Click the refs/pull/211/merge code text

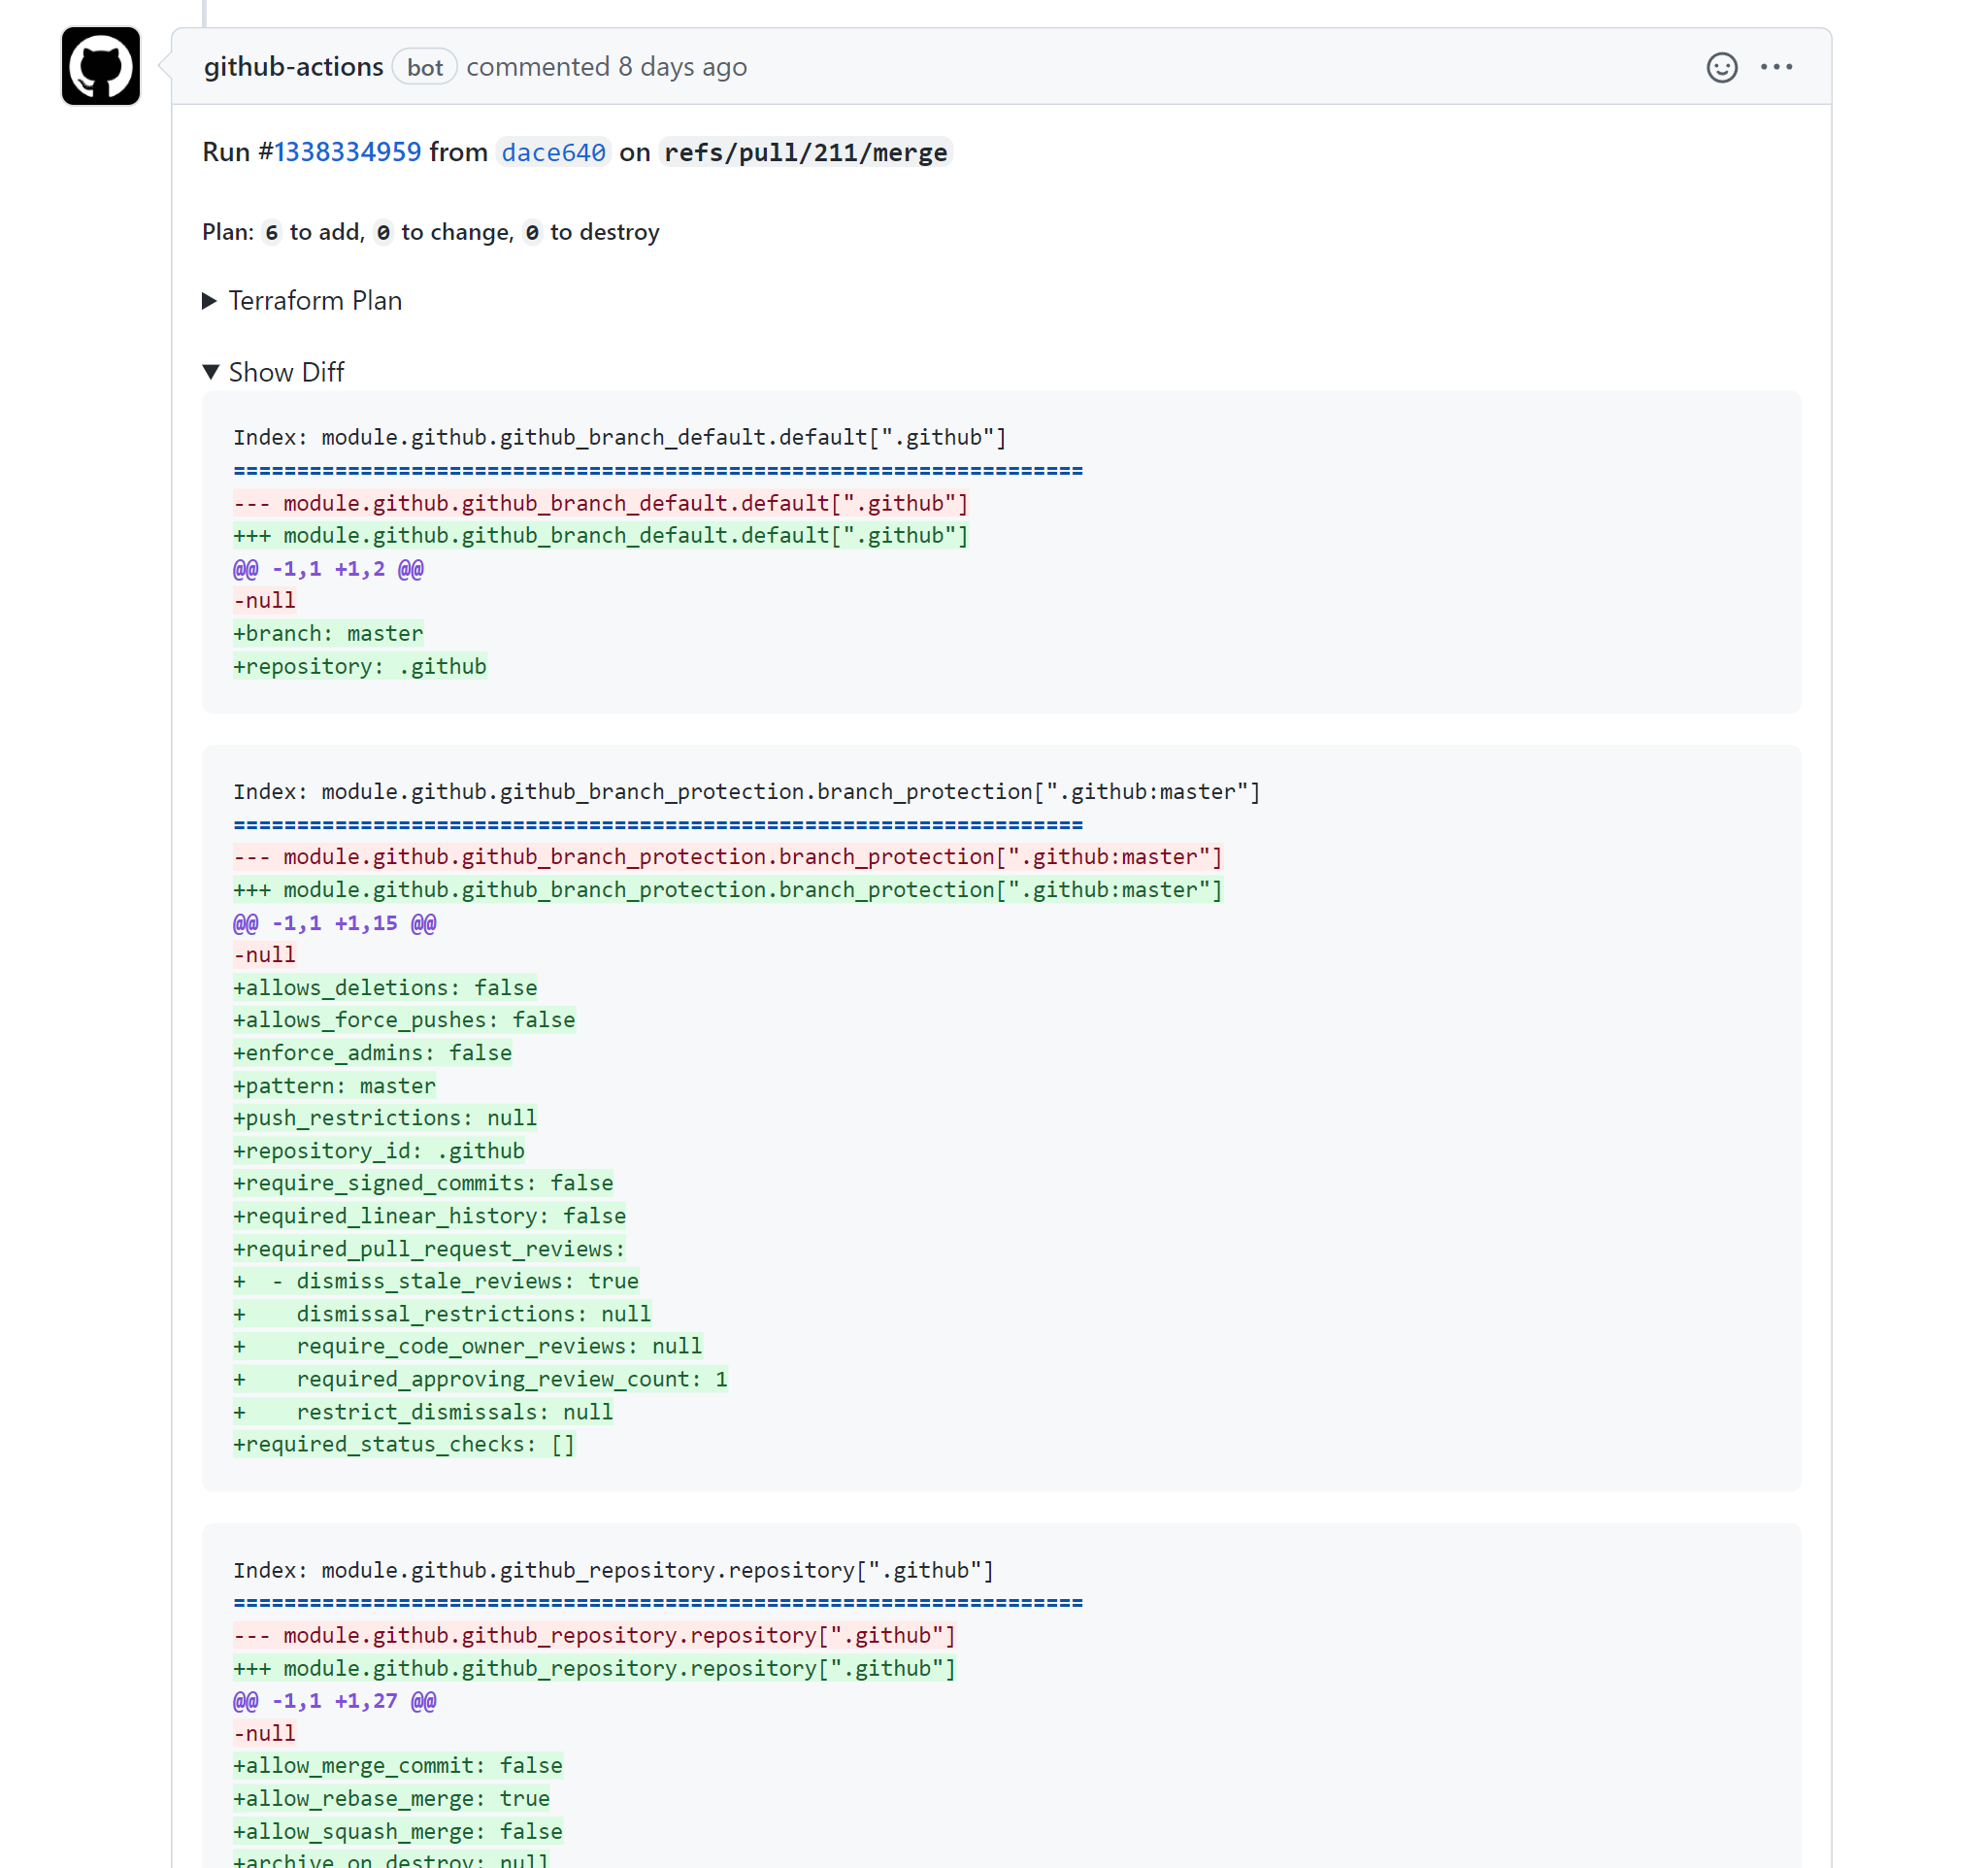[x=805, y=152]
